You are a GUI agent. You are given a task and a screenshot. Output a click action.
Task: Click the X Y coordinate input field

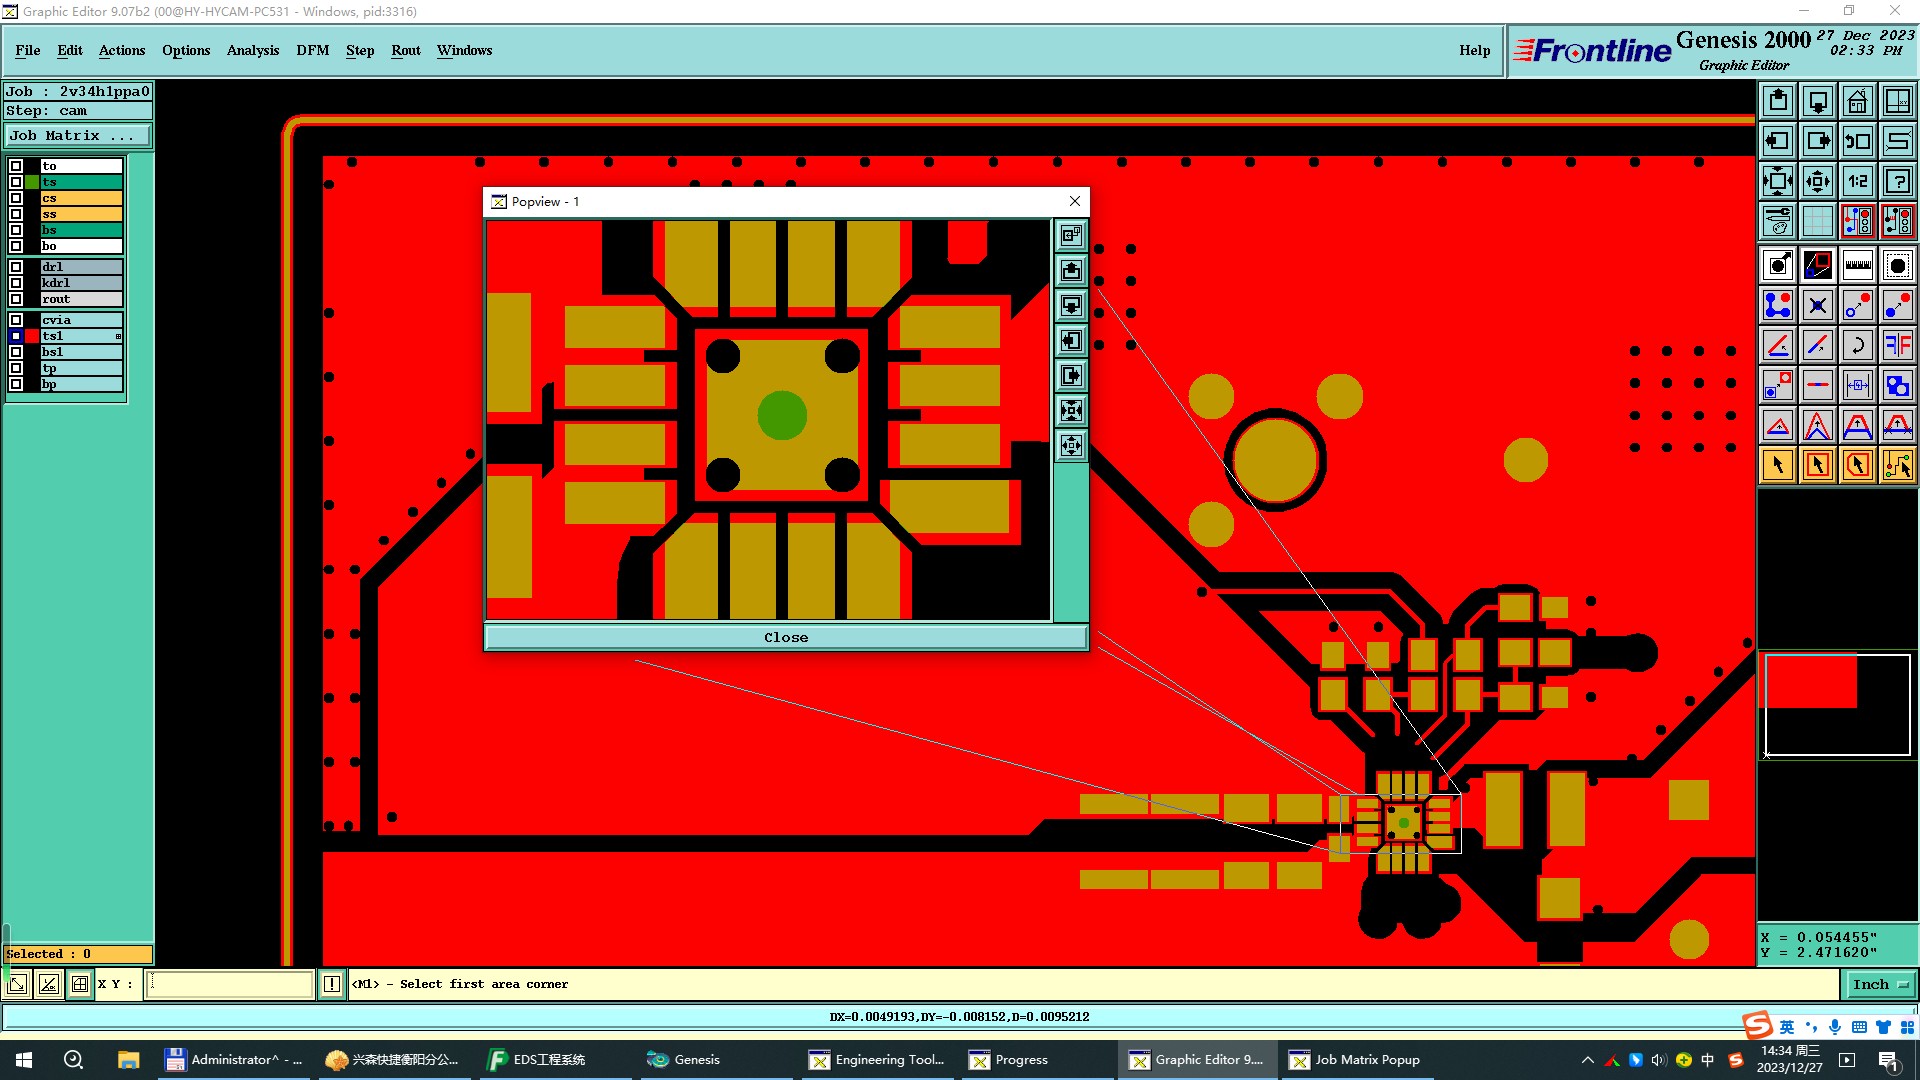click(x=230, y=984)
